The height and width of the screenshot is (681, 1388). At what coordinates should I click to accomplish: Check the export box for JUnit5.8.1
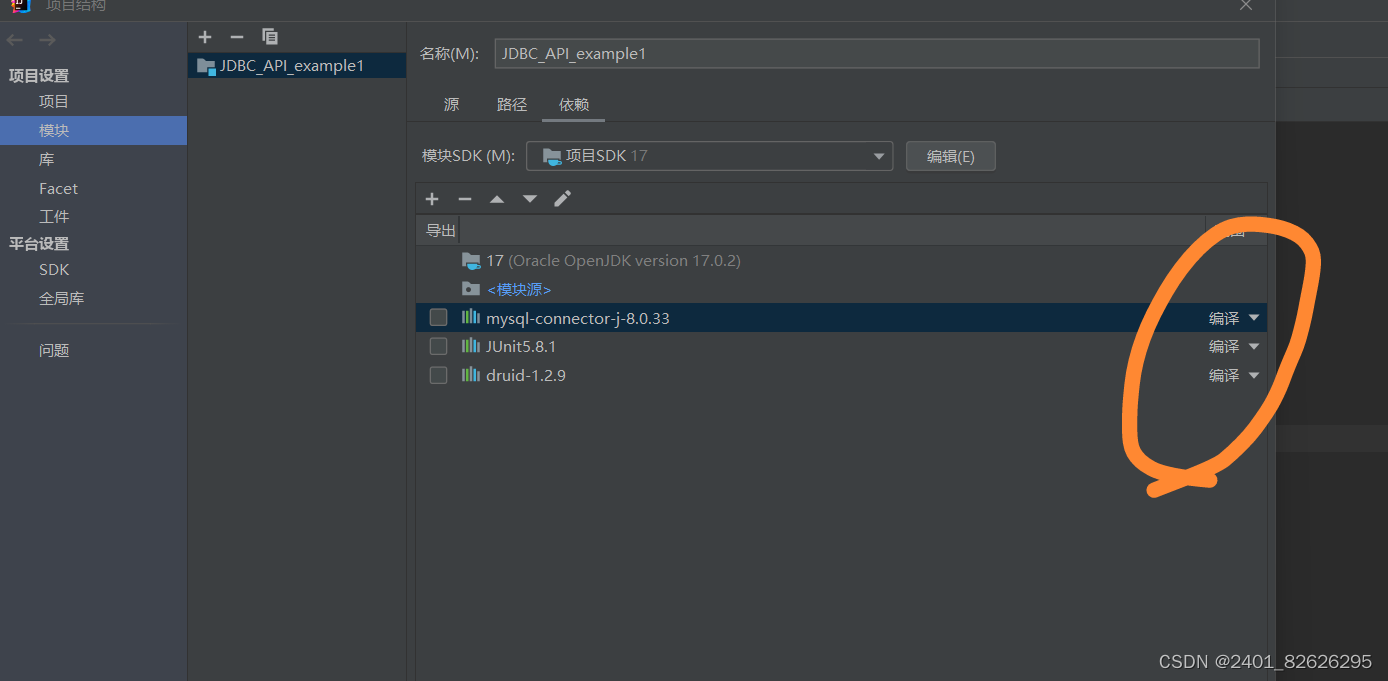pyautogui.click(x=437, y=346)
